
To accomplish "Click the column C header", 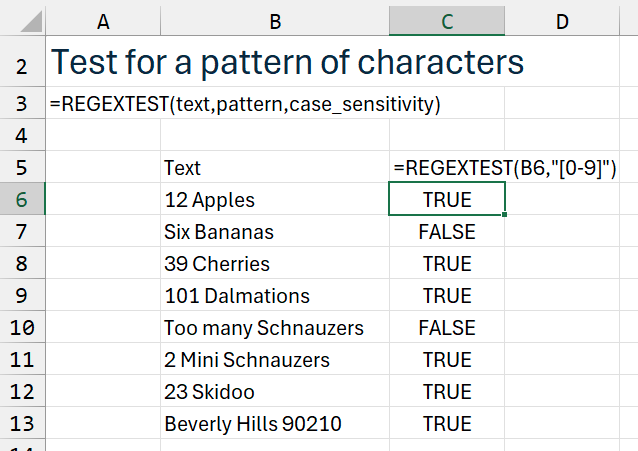I will (x=447, y=20).
